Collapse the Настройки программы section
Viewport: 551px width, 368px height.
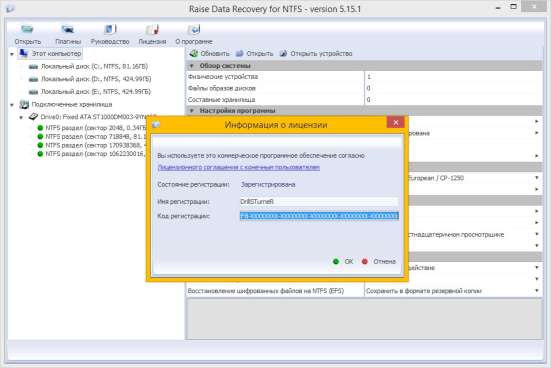pyautogui.click(x=192, y=111)
